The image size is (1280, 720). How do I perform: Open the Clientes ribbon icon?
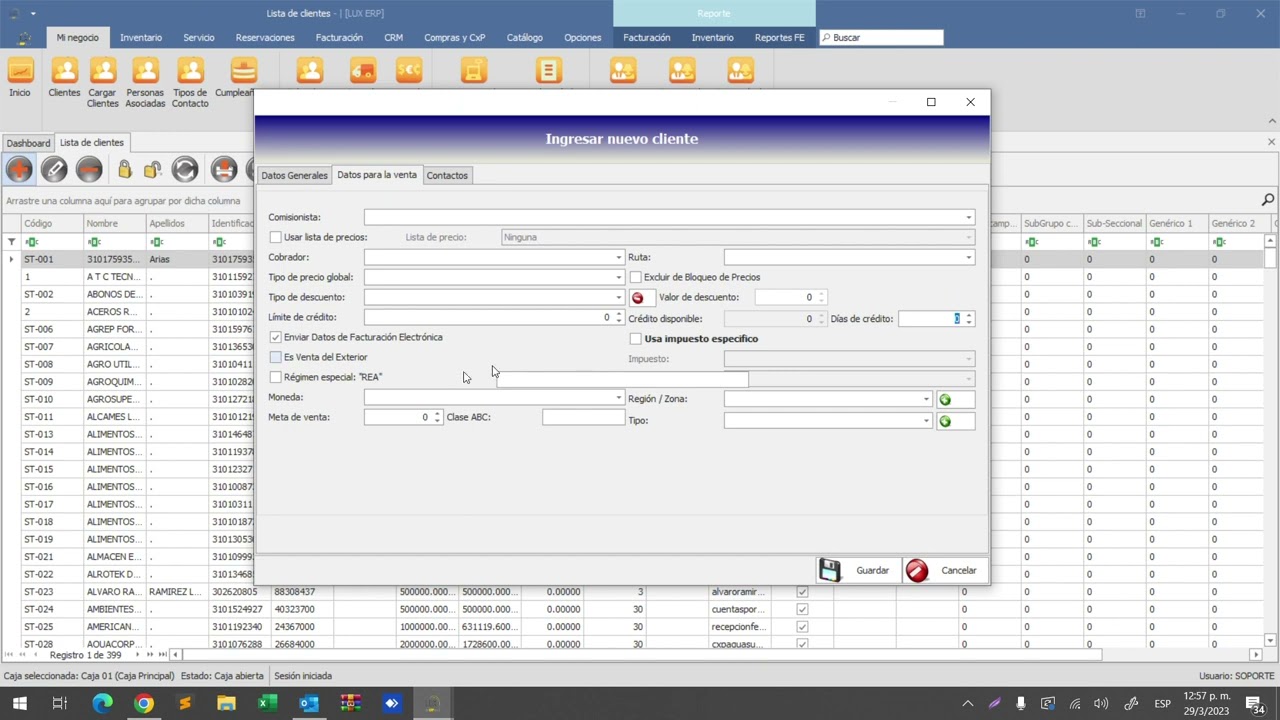click(x=64, y=78)
